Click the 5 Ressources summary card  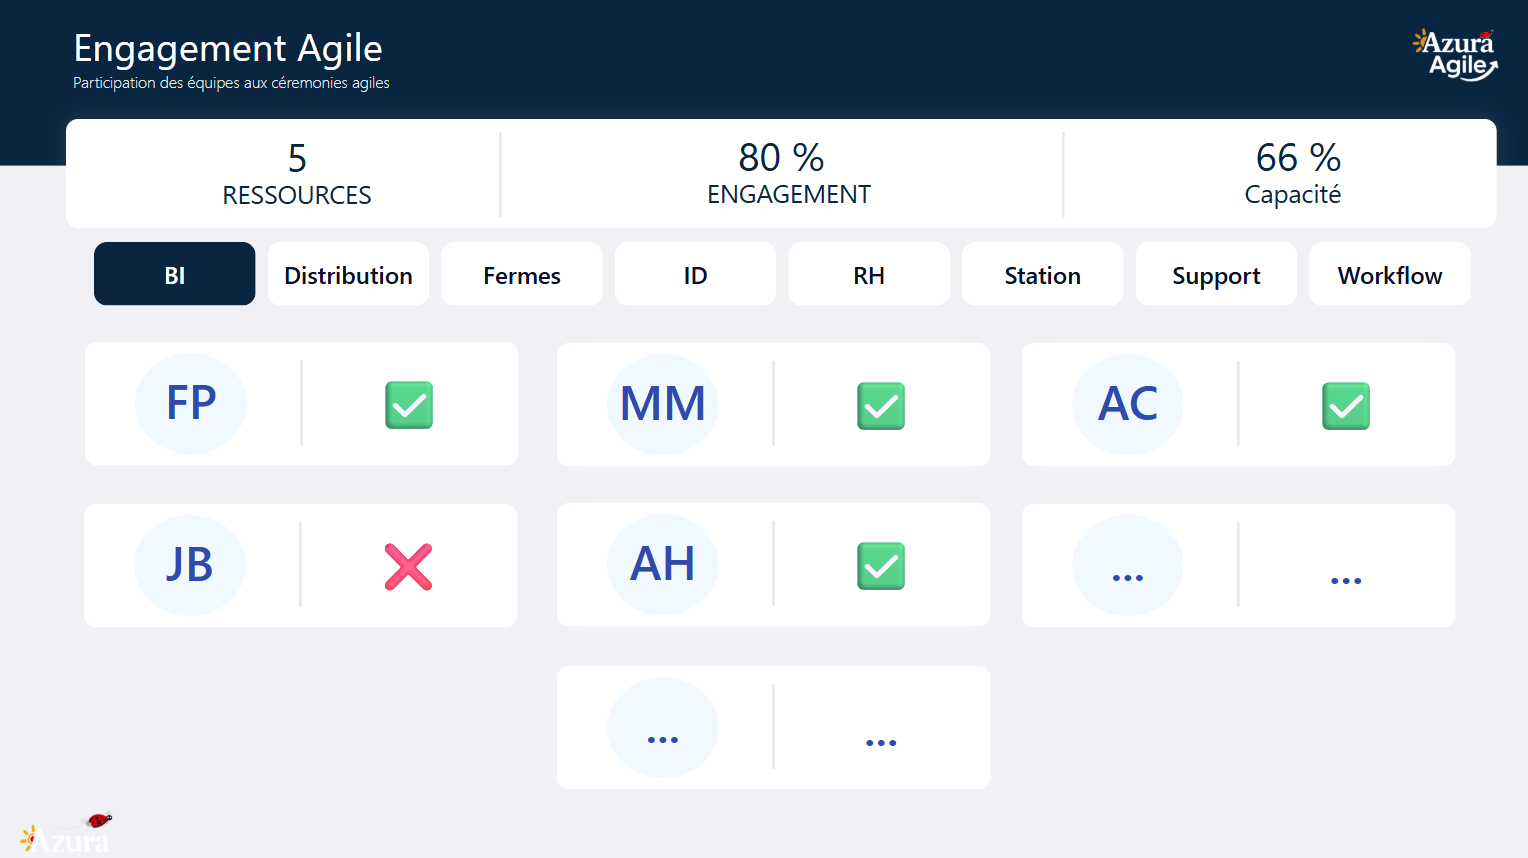coord(297,173)
